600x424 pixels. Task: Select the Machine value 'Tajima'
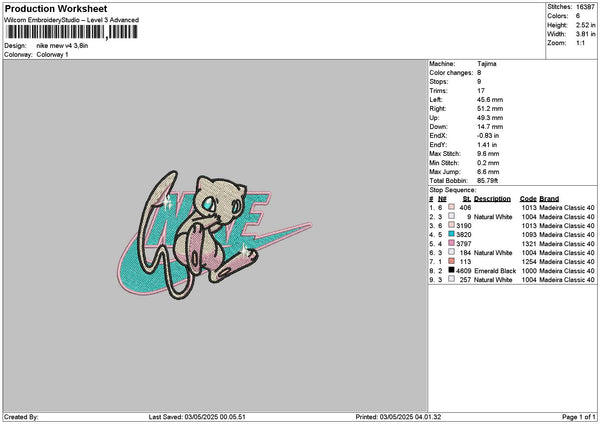coord(487,64)
